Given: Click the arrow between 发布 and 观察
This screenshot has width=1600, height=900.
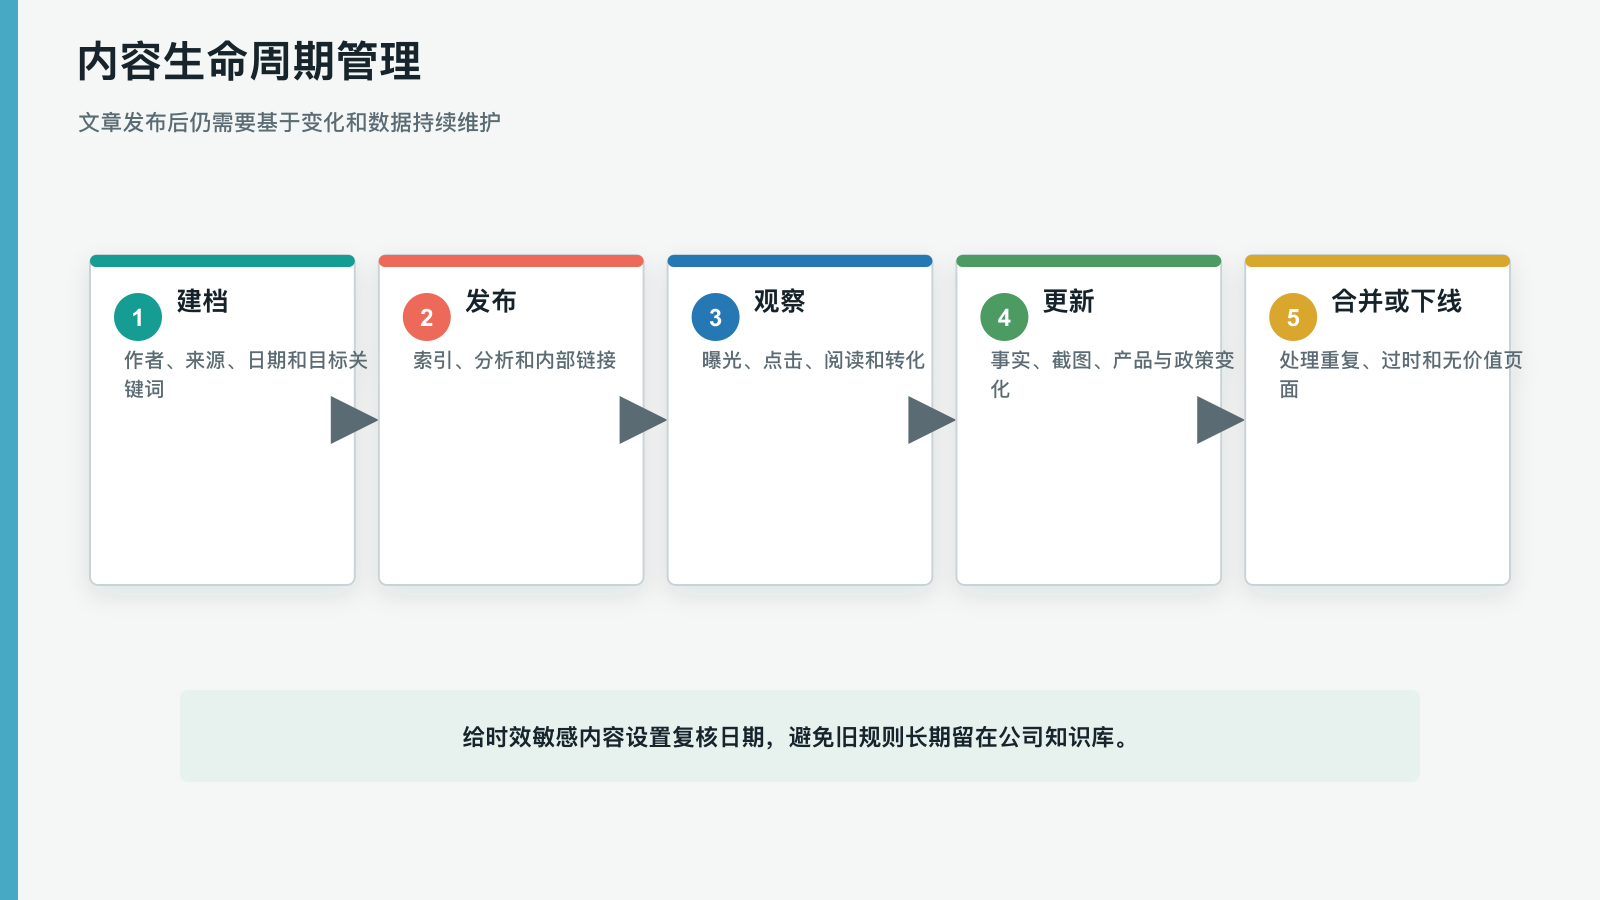Looking at the screenshot, I should (643, 420).
